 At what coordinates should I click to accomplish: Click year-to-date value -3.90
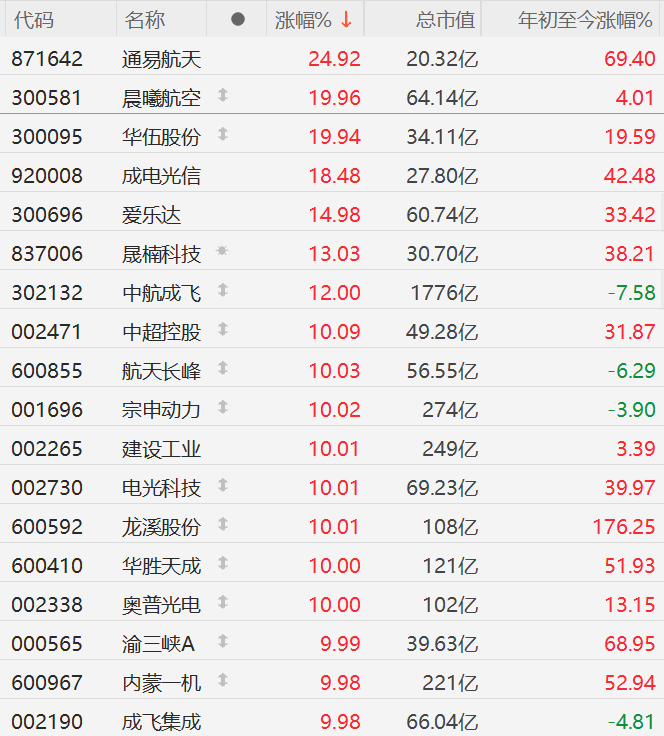click(x=631, y=410)
